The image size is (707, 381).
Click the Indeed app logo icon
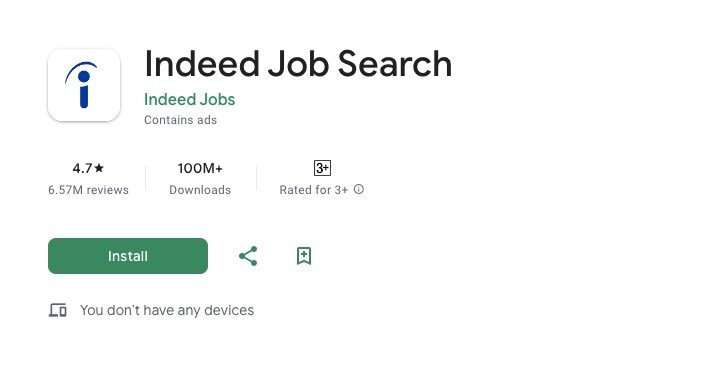click(84, 85)
